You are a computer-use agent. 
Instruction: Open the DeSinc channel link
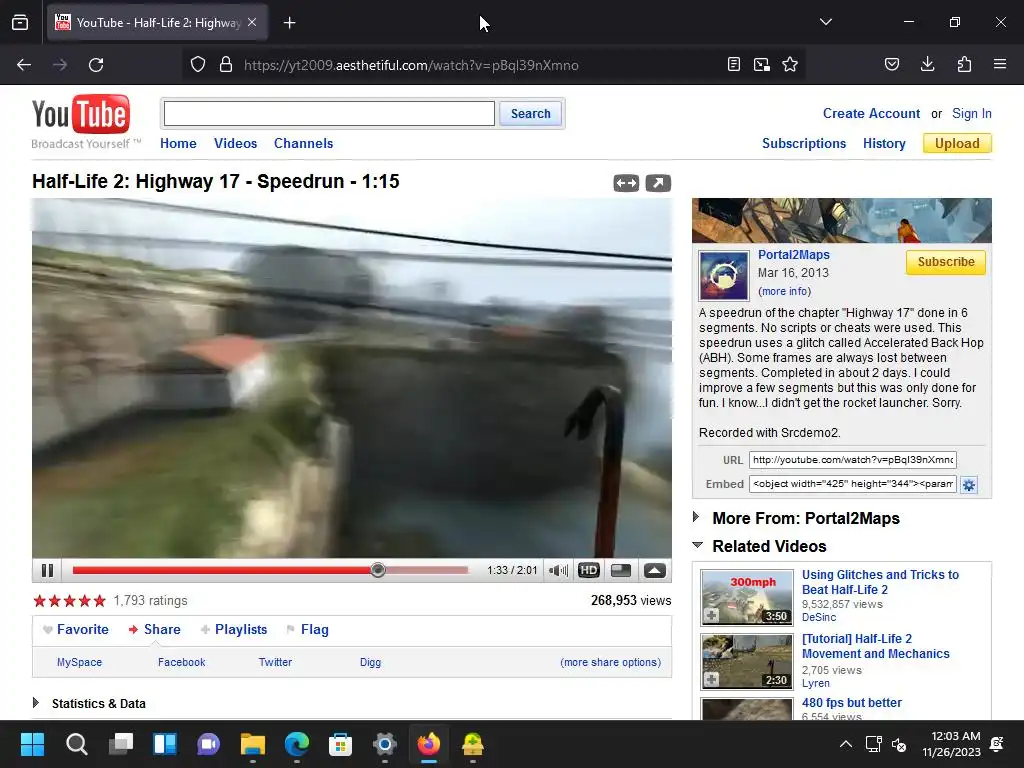click(818, 617)
